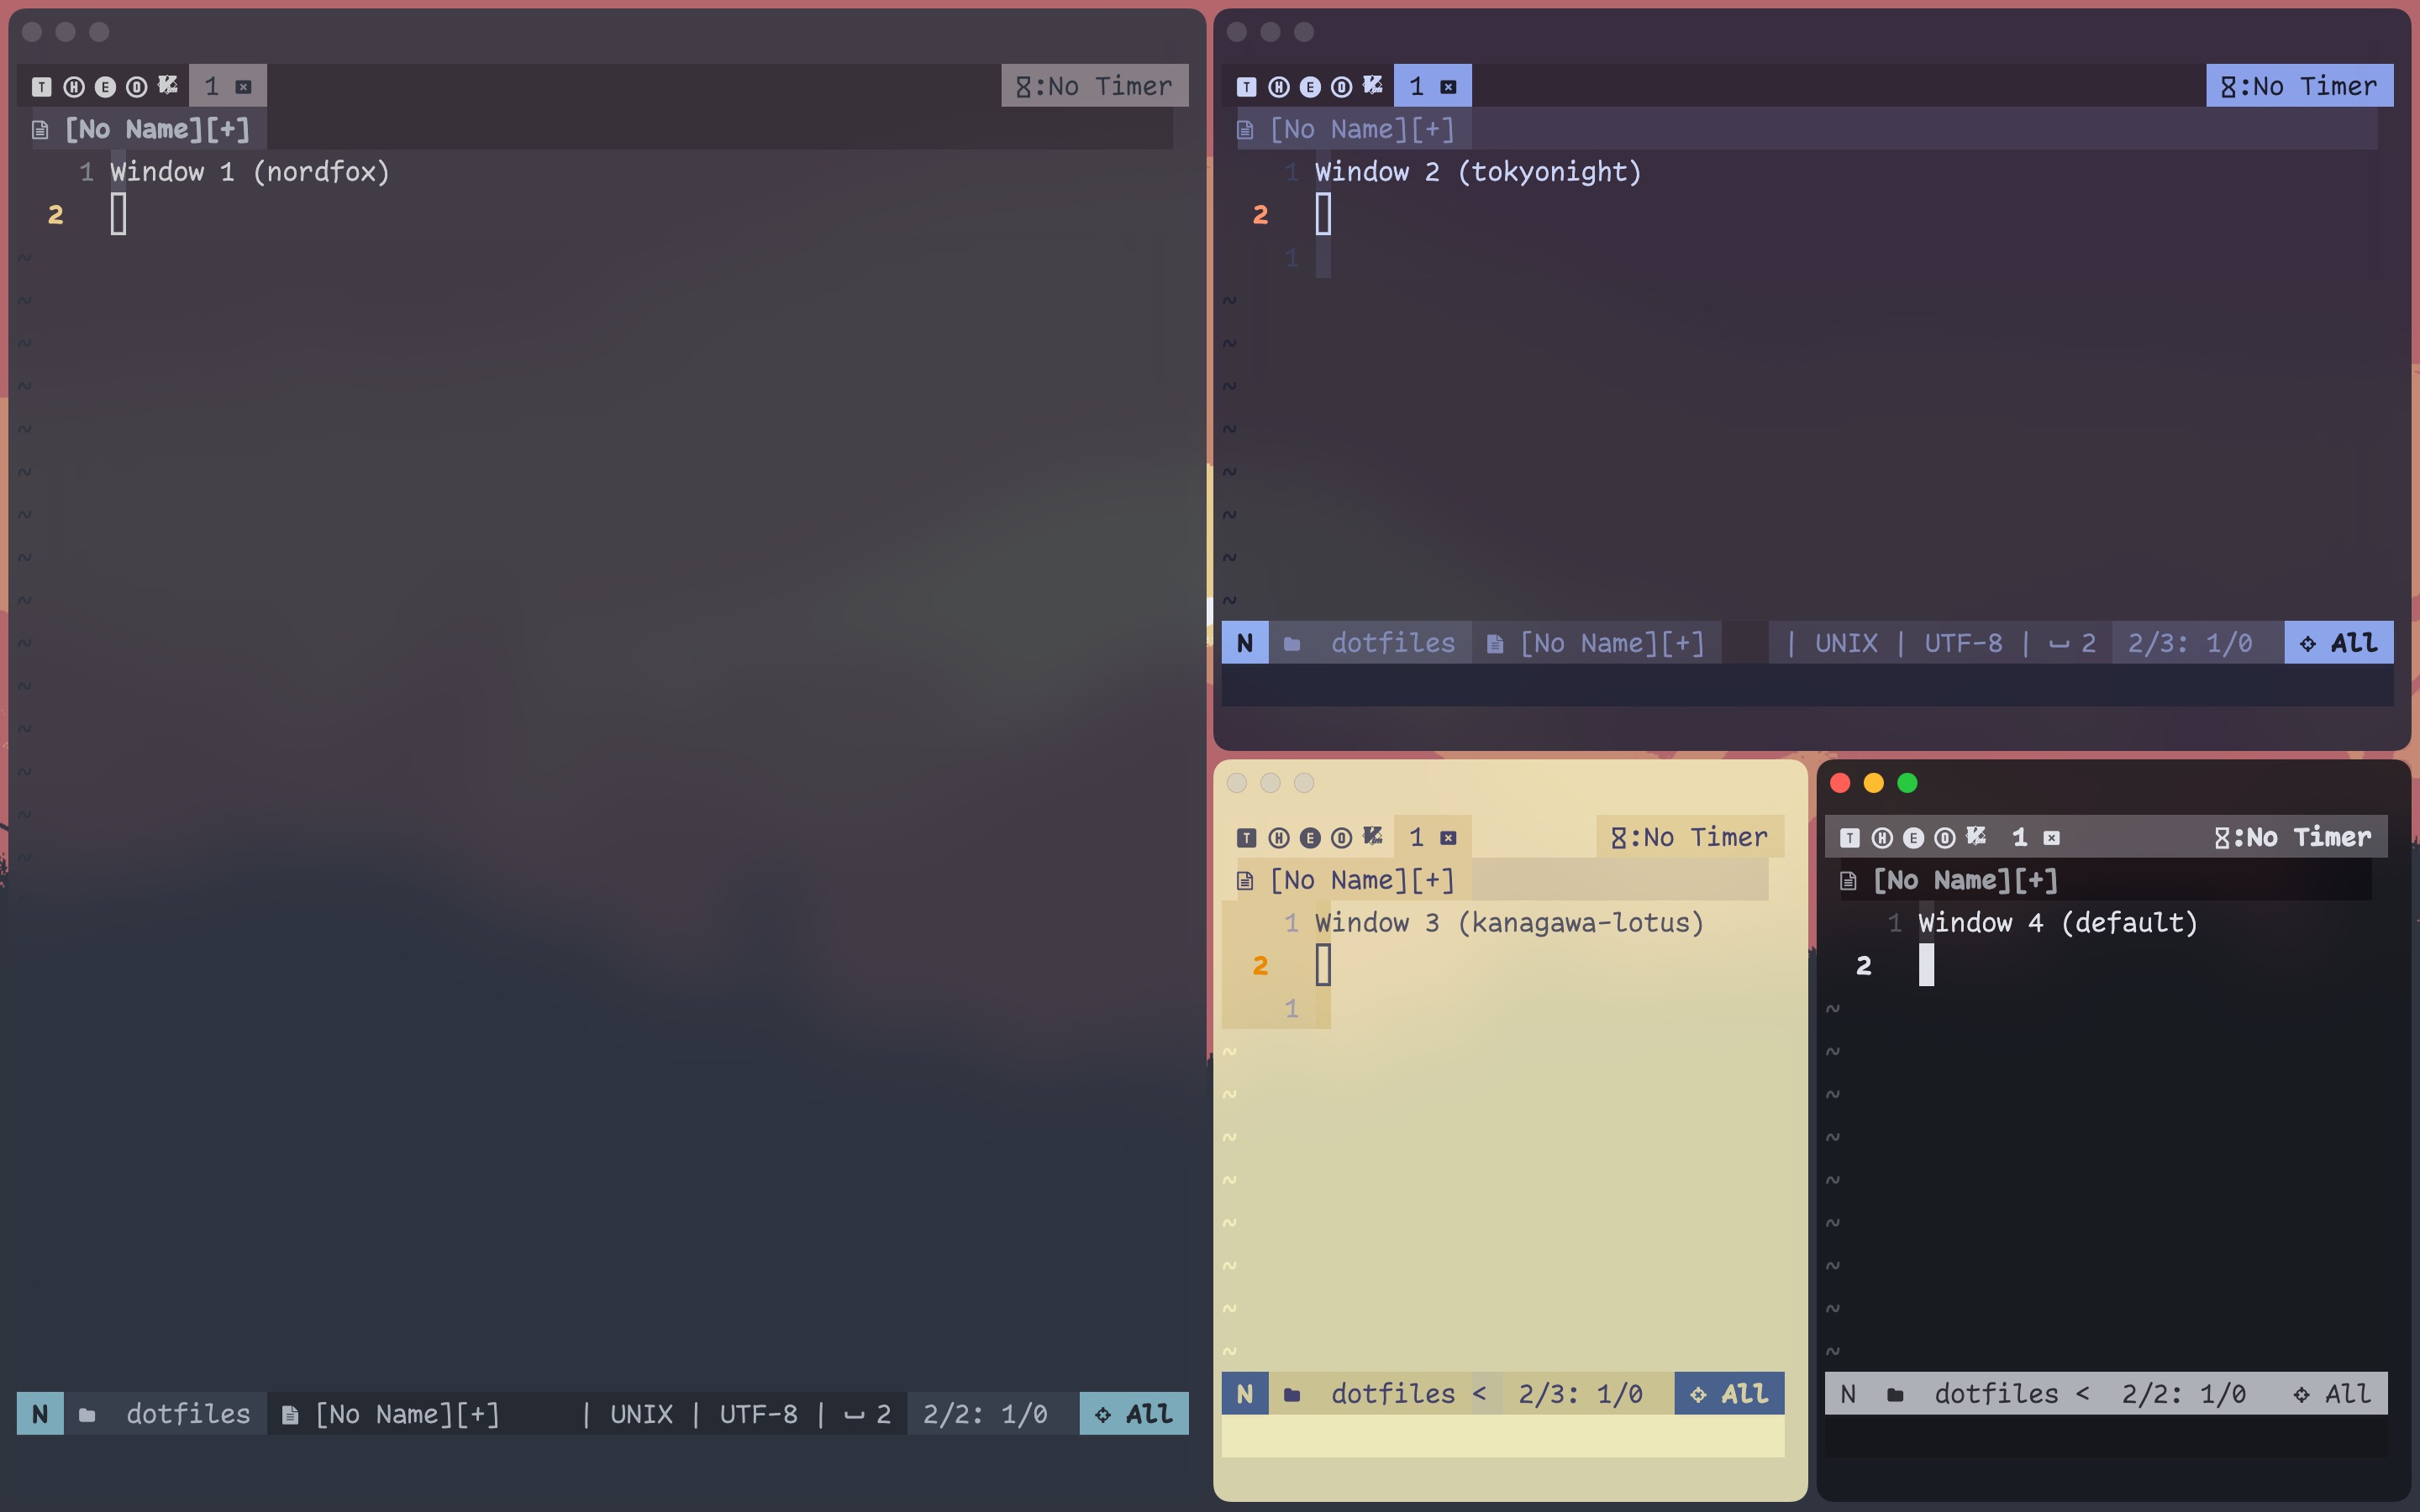Click file icon in tokyonight winbar

point(1245,130)
